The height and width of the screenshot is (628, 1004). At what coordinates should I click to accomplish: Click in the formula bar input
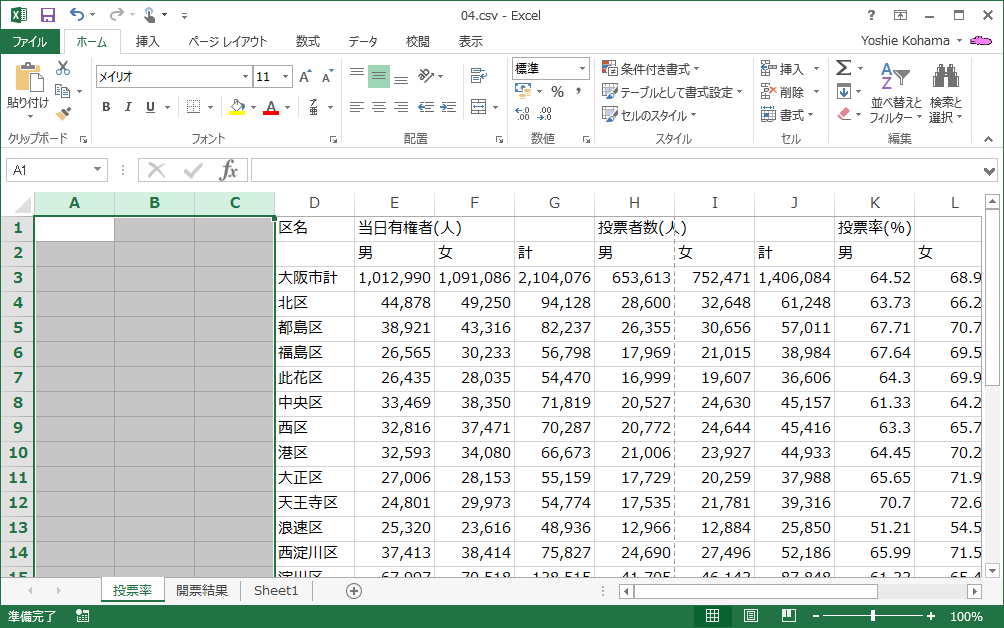pos(617,170)
